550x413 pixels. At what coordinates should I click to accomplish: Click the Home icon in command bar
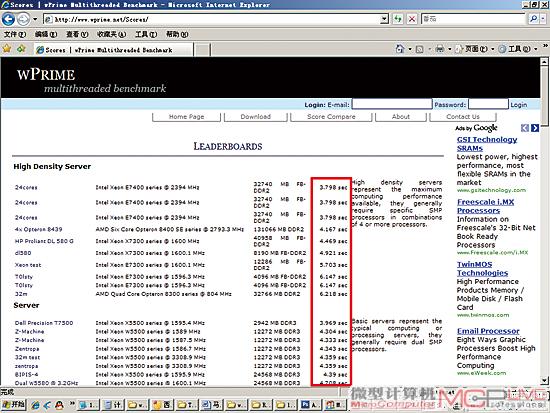click(x=400, y=49)
